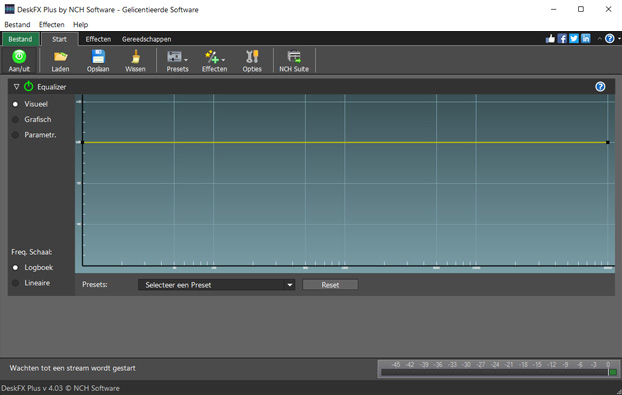
Task: Click the Reset button
Action: coord(330,285)
